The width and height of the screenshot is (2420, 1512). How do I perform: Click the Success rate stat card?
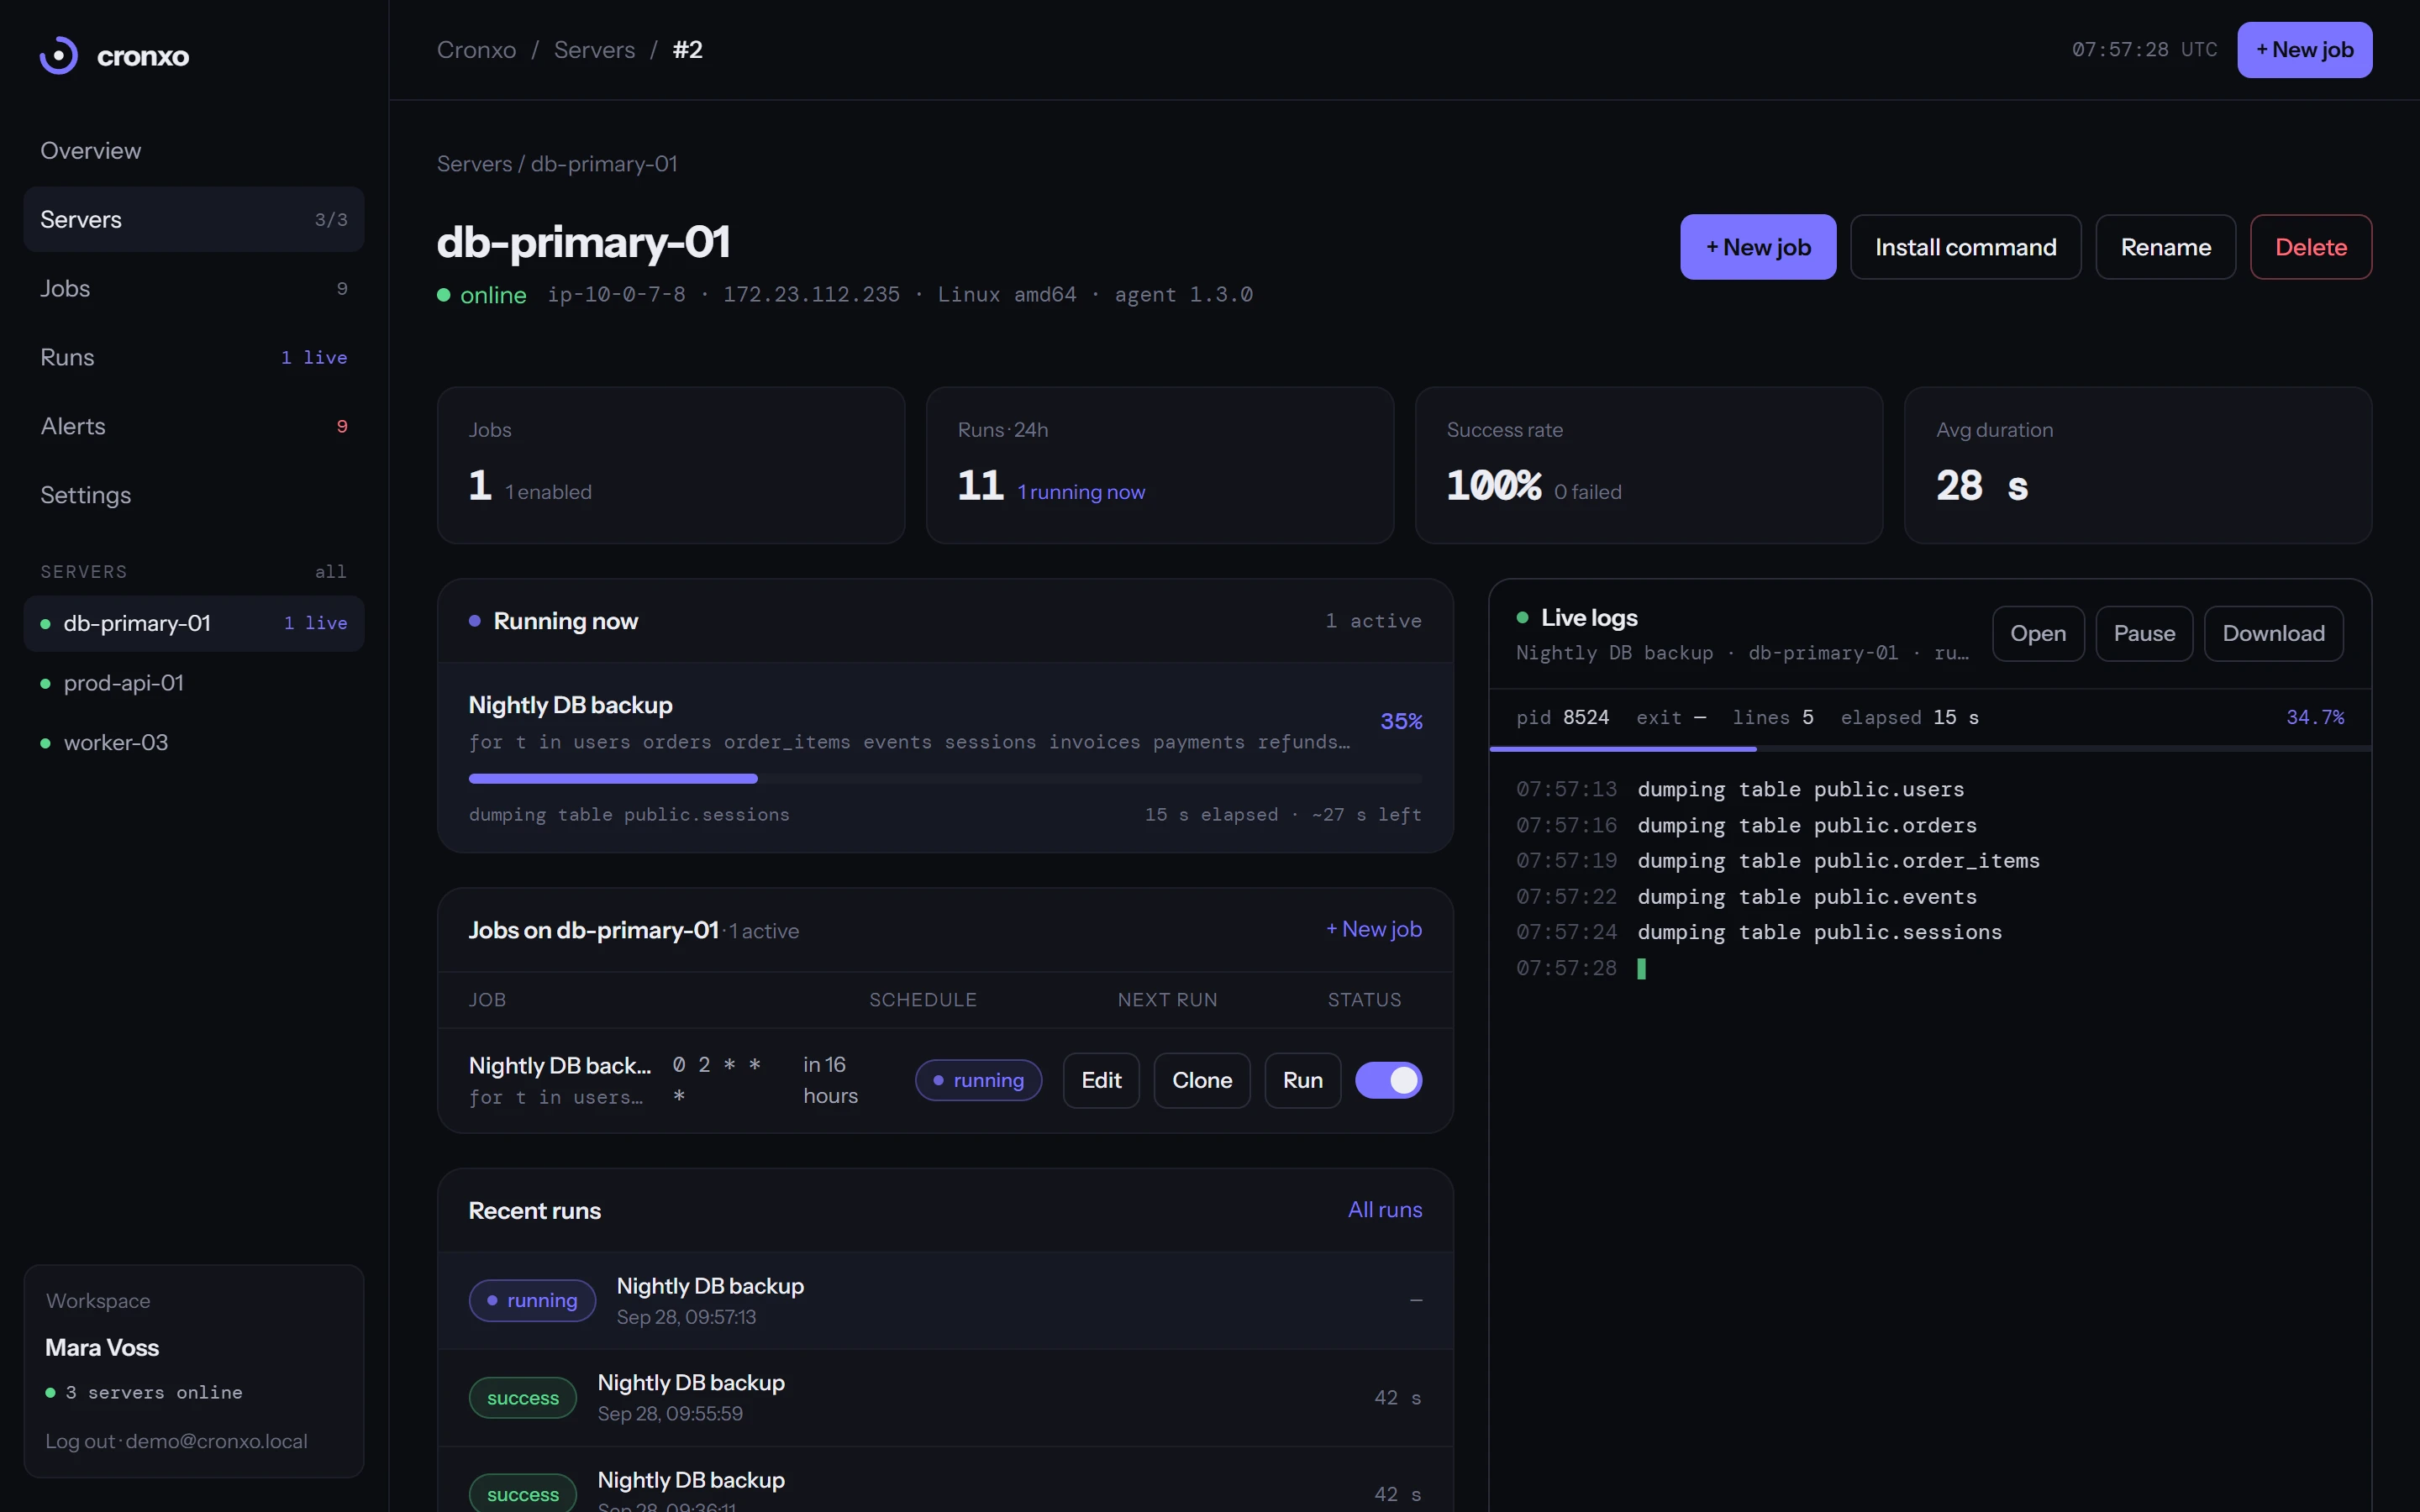[1649, 465]
